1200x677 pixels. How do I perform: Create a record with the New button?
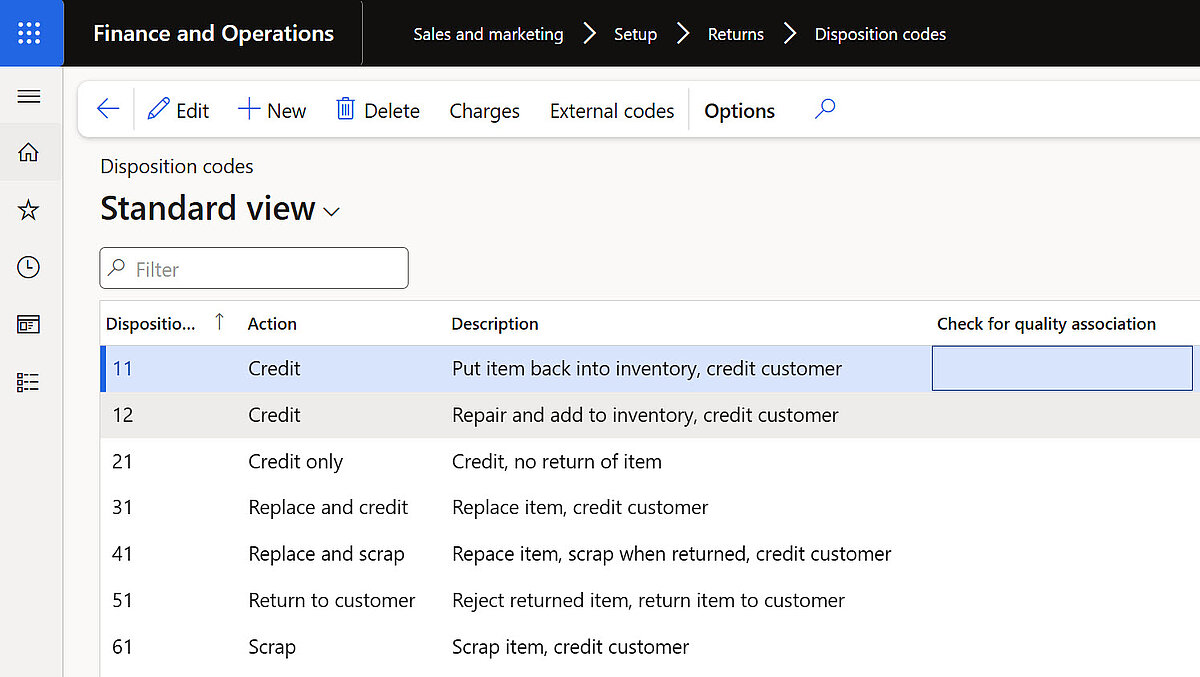(271, 110)
